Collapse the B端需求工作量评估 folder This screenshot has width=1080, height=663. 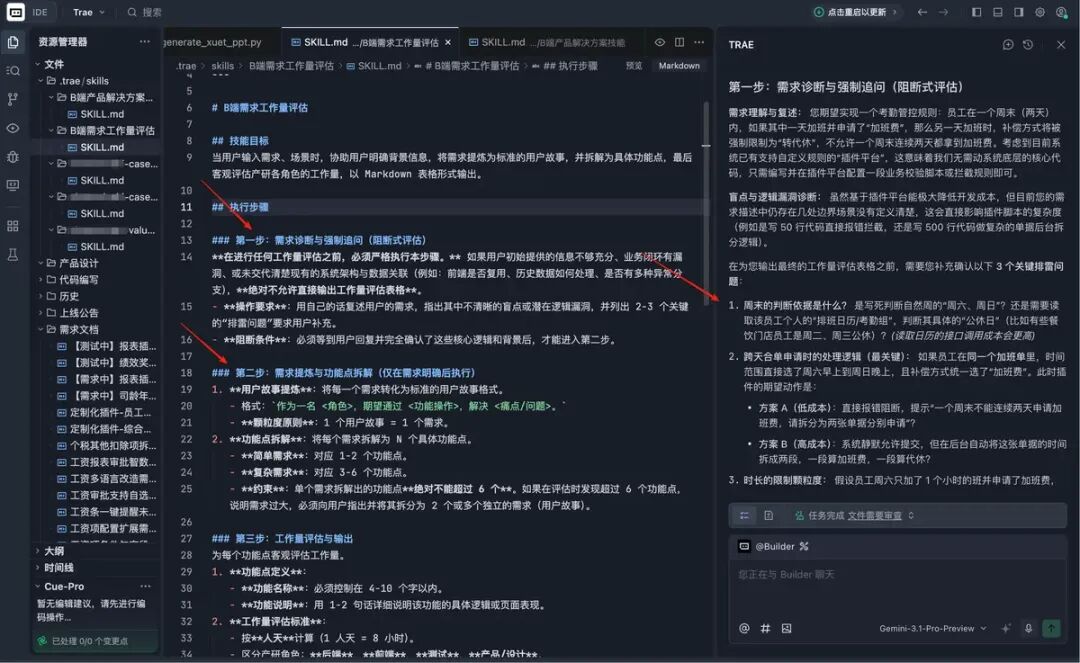(51, 130)
